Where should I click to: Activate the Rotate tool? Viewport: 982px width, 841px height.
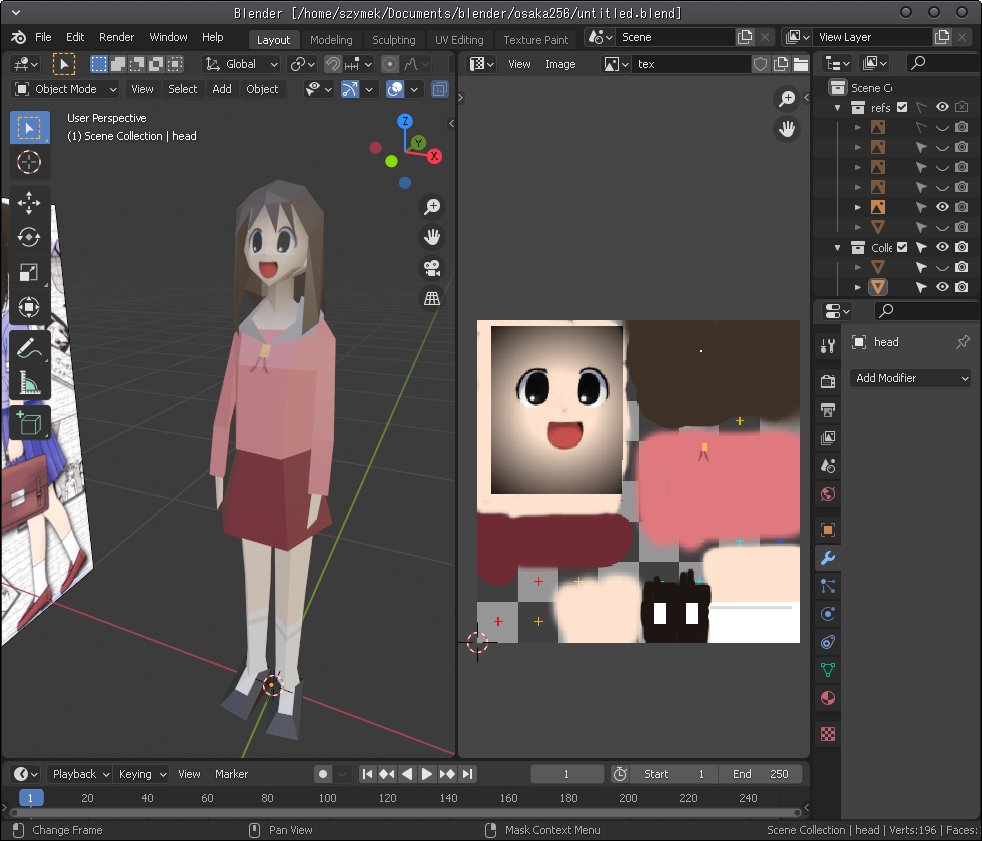29,237
